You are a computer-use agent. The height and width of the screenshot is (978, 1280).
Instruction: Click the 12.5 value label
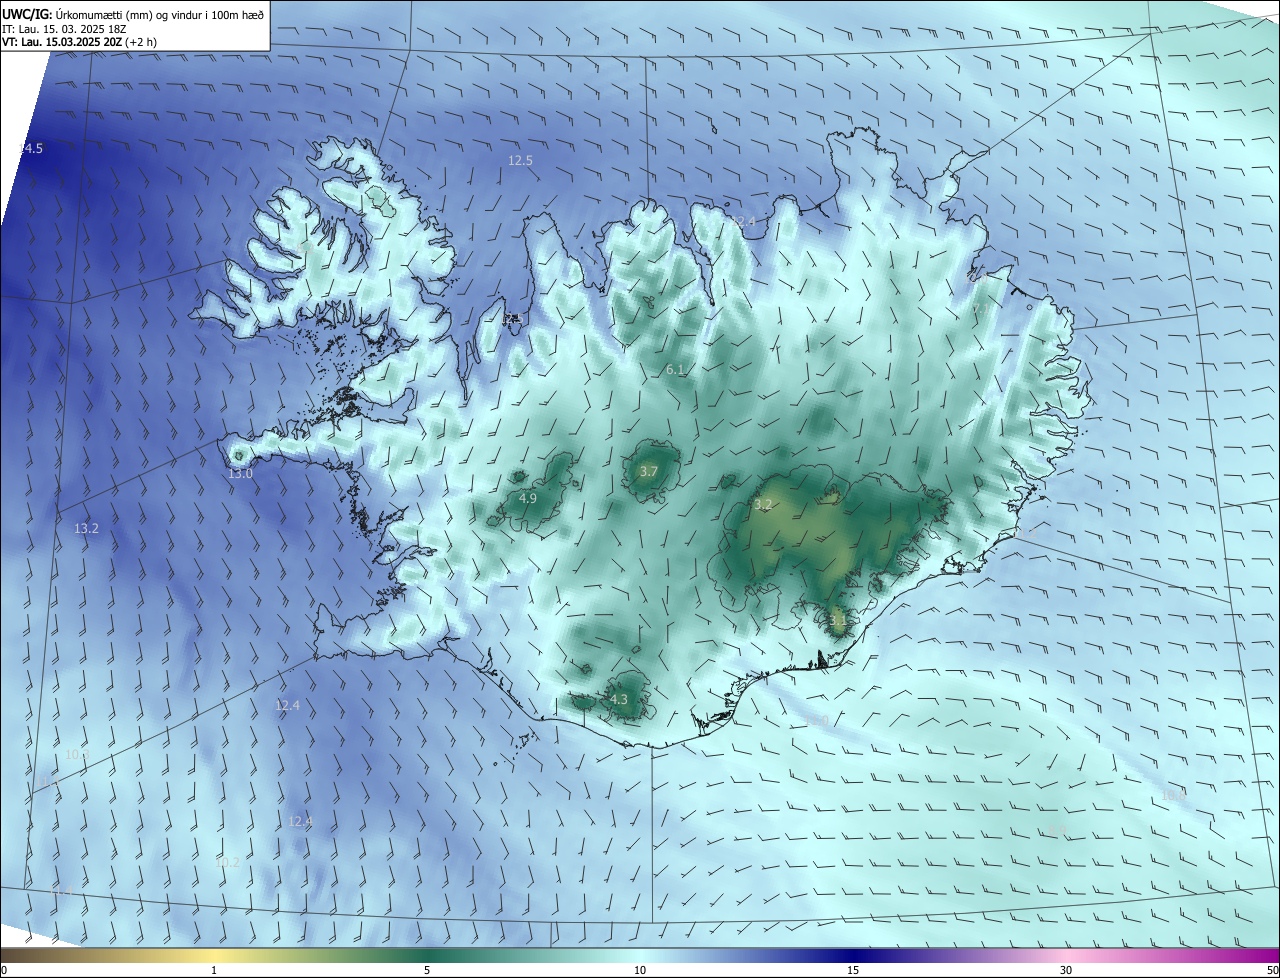[x=520, y=160]
